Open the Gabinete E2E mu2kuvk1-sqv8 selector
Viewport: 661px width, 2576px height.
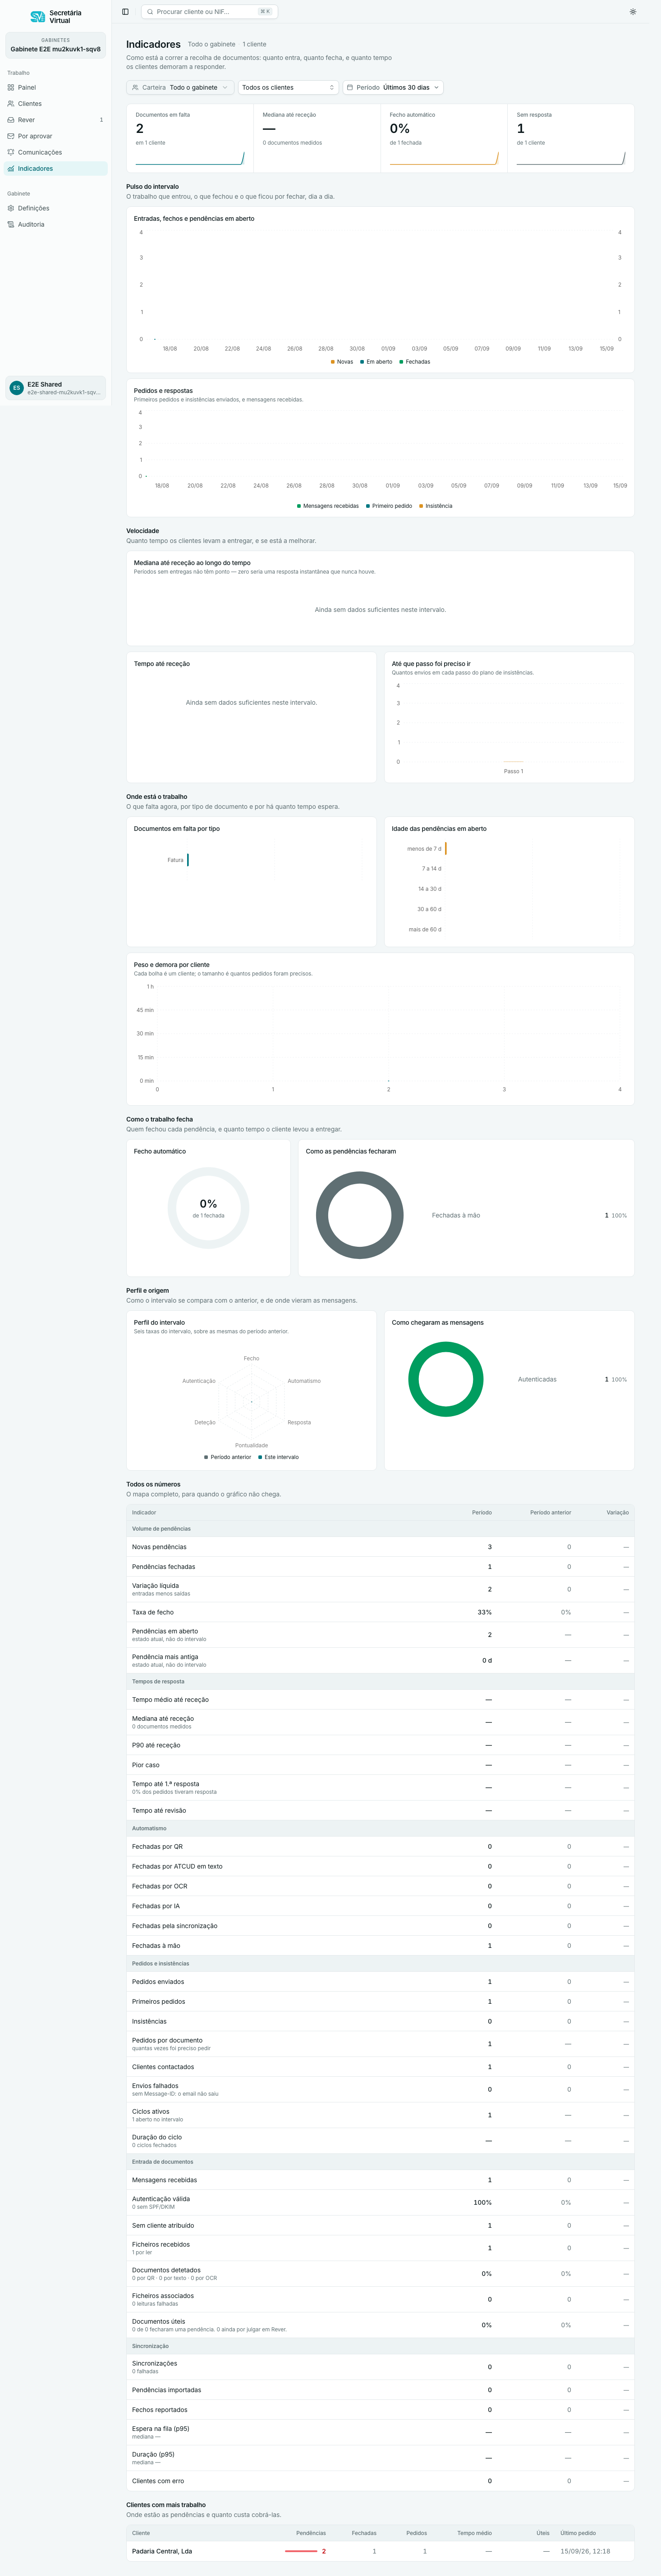point(55,45)
